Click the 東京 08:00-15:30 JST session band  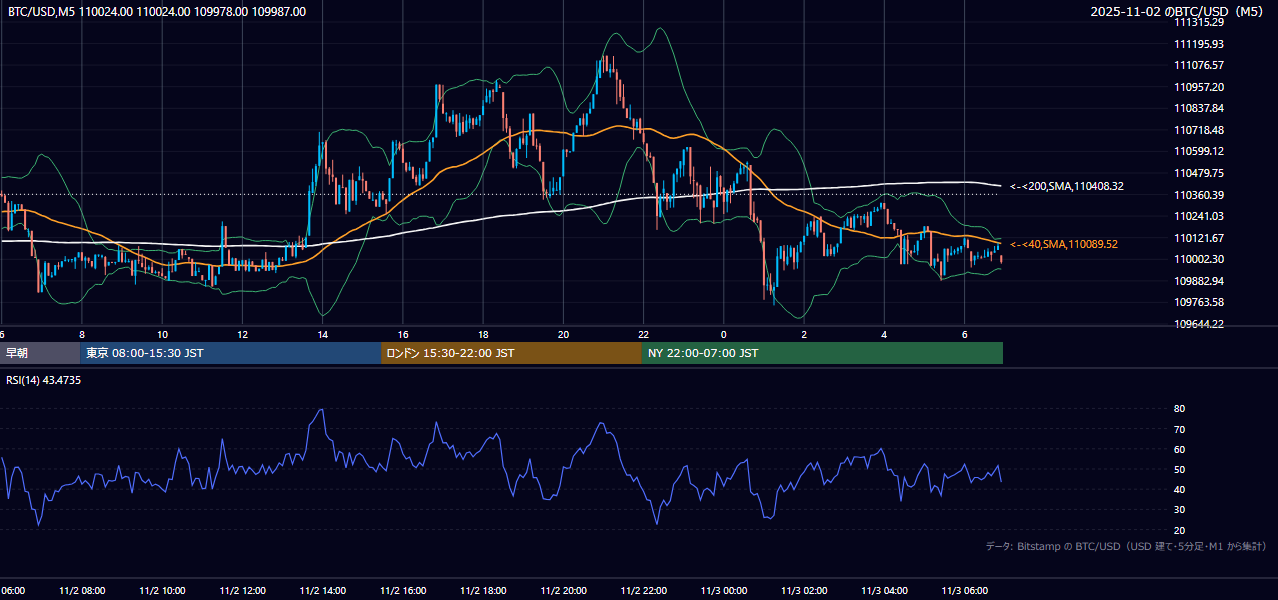click(x=230, y=353)
